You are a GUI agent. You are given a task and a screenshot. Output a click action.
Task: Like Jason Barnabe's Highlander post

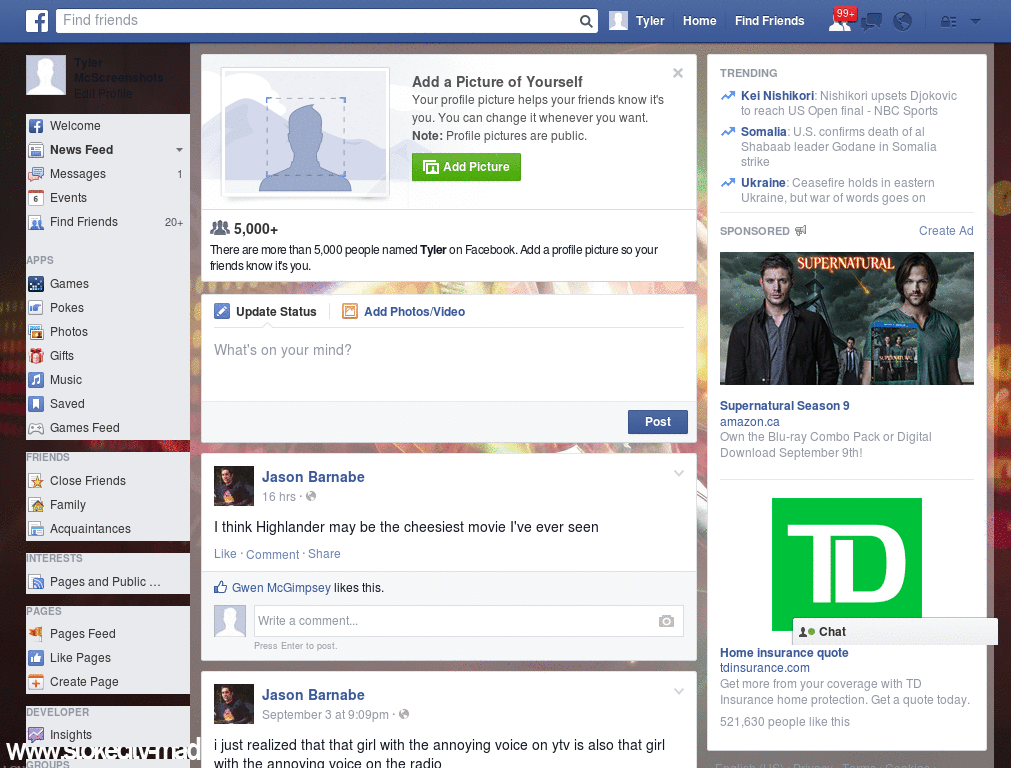[x=225, y=554]
